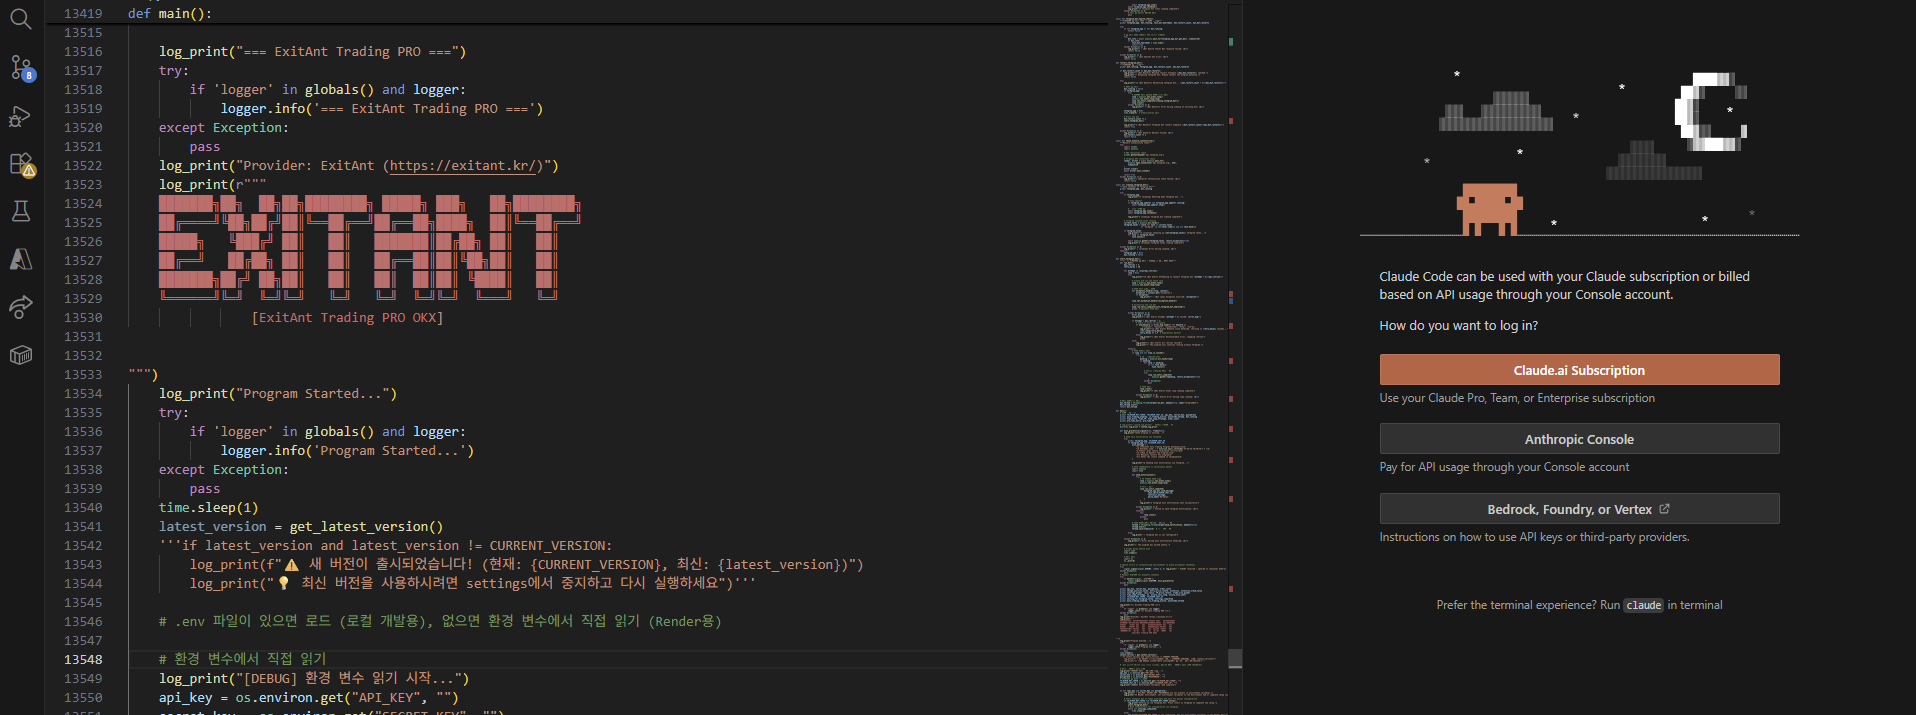Click line number 13540
1916x715 pixels.
point(83,508)
